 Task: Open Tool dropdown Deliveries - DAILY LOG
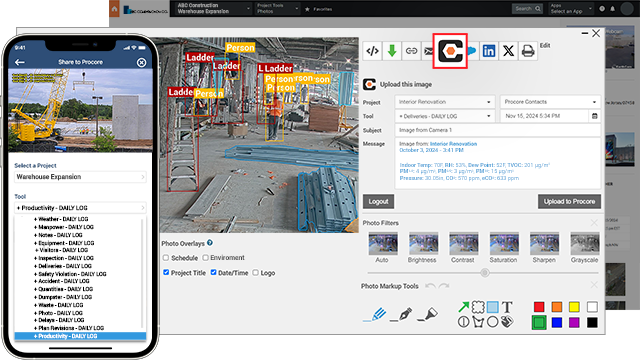coord(444,116)
